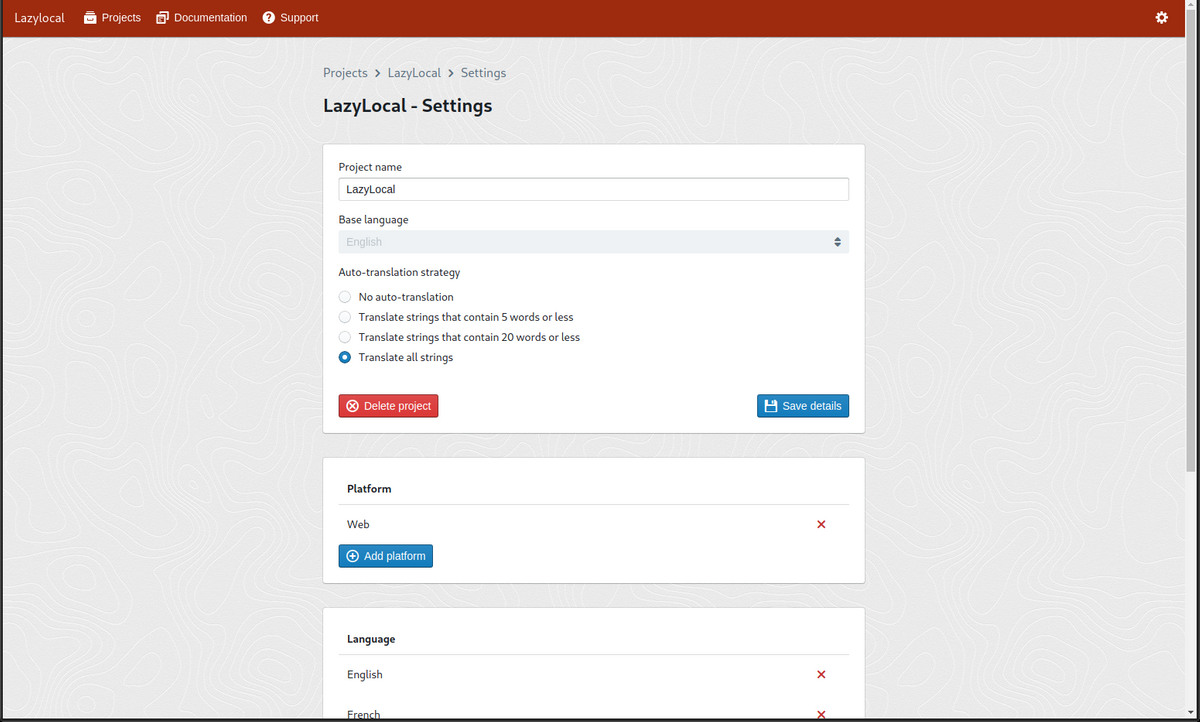Open the Base language dropdown
This screenshot has height=722, width=1200.
pyautogui.click(x=593, y=242)
